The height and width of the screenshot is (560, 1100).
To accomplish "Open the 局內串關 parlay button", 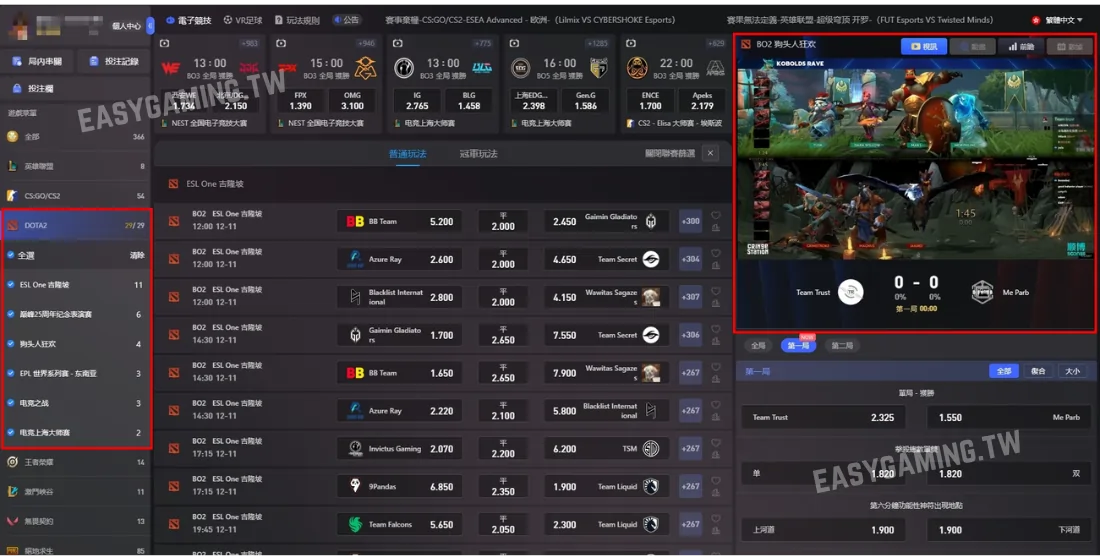I will [x=37, y=62].
